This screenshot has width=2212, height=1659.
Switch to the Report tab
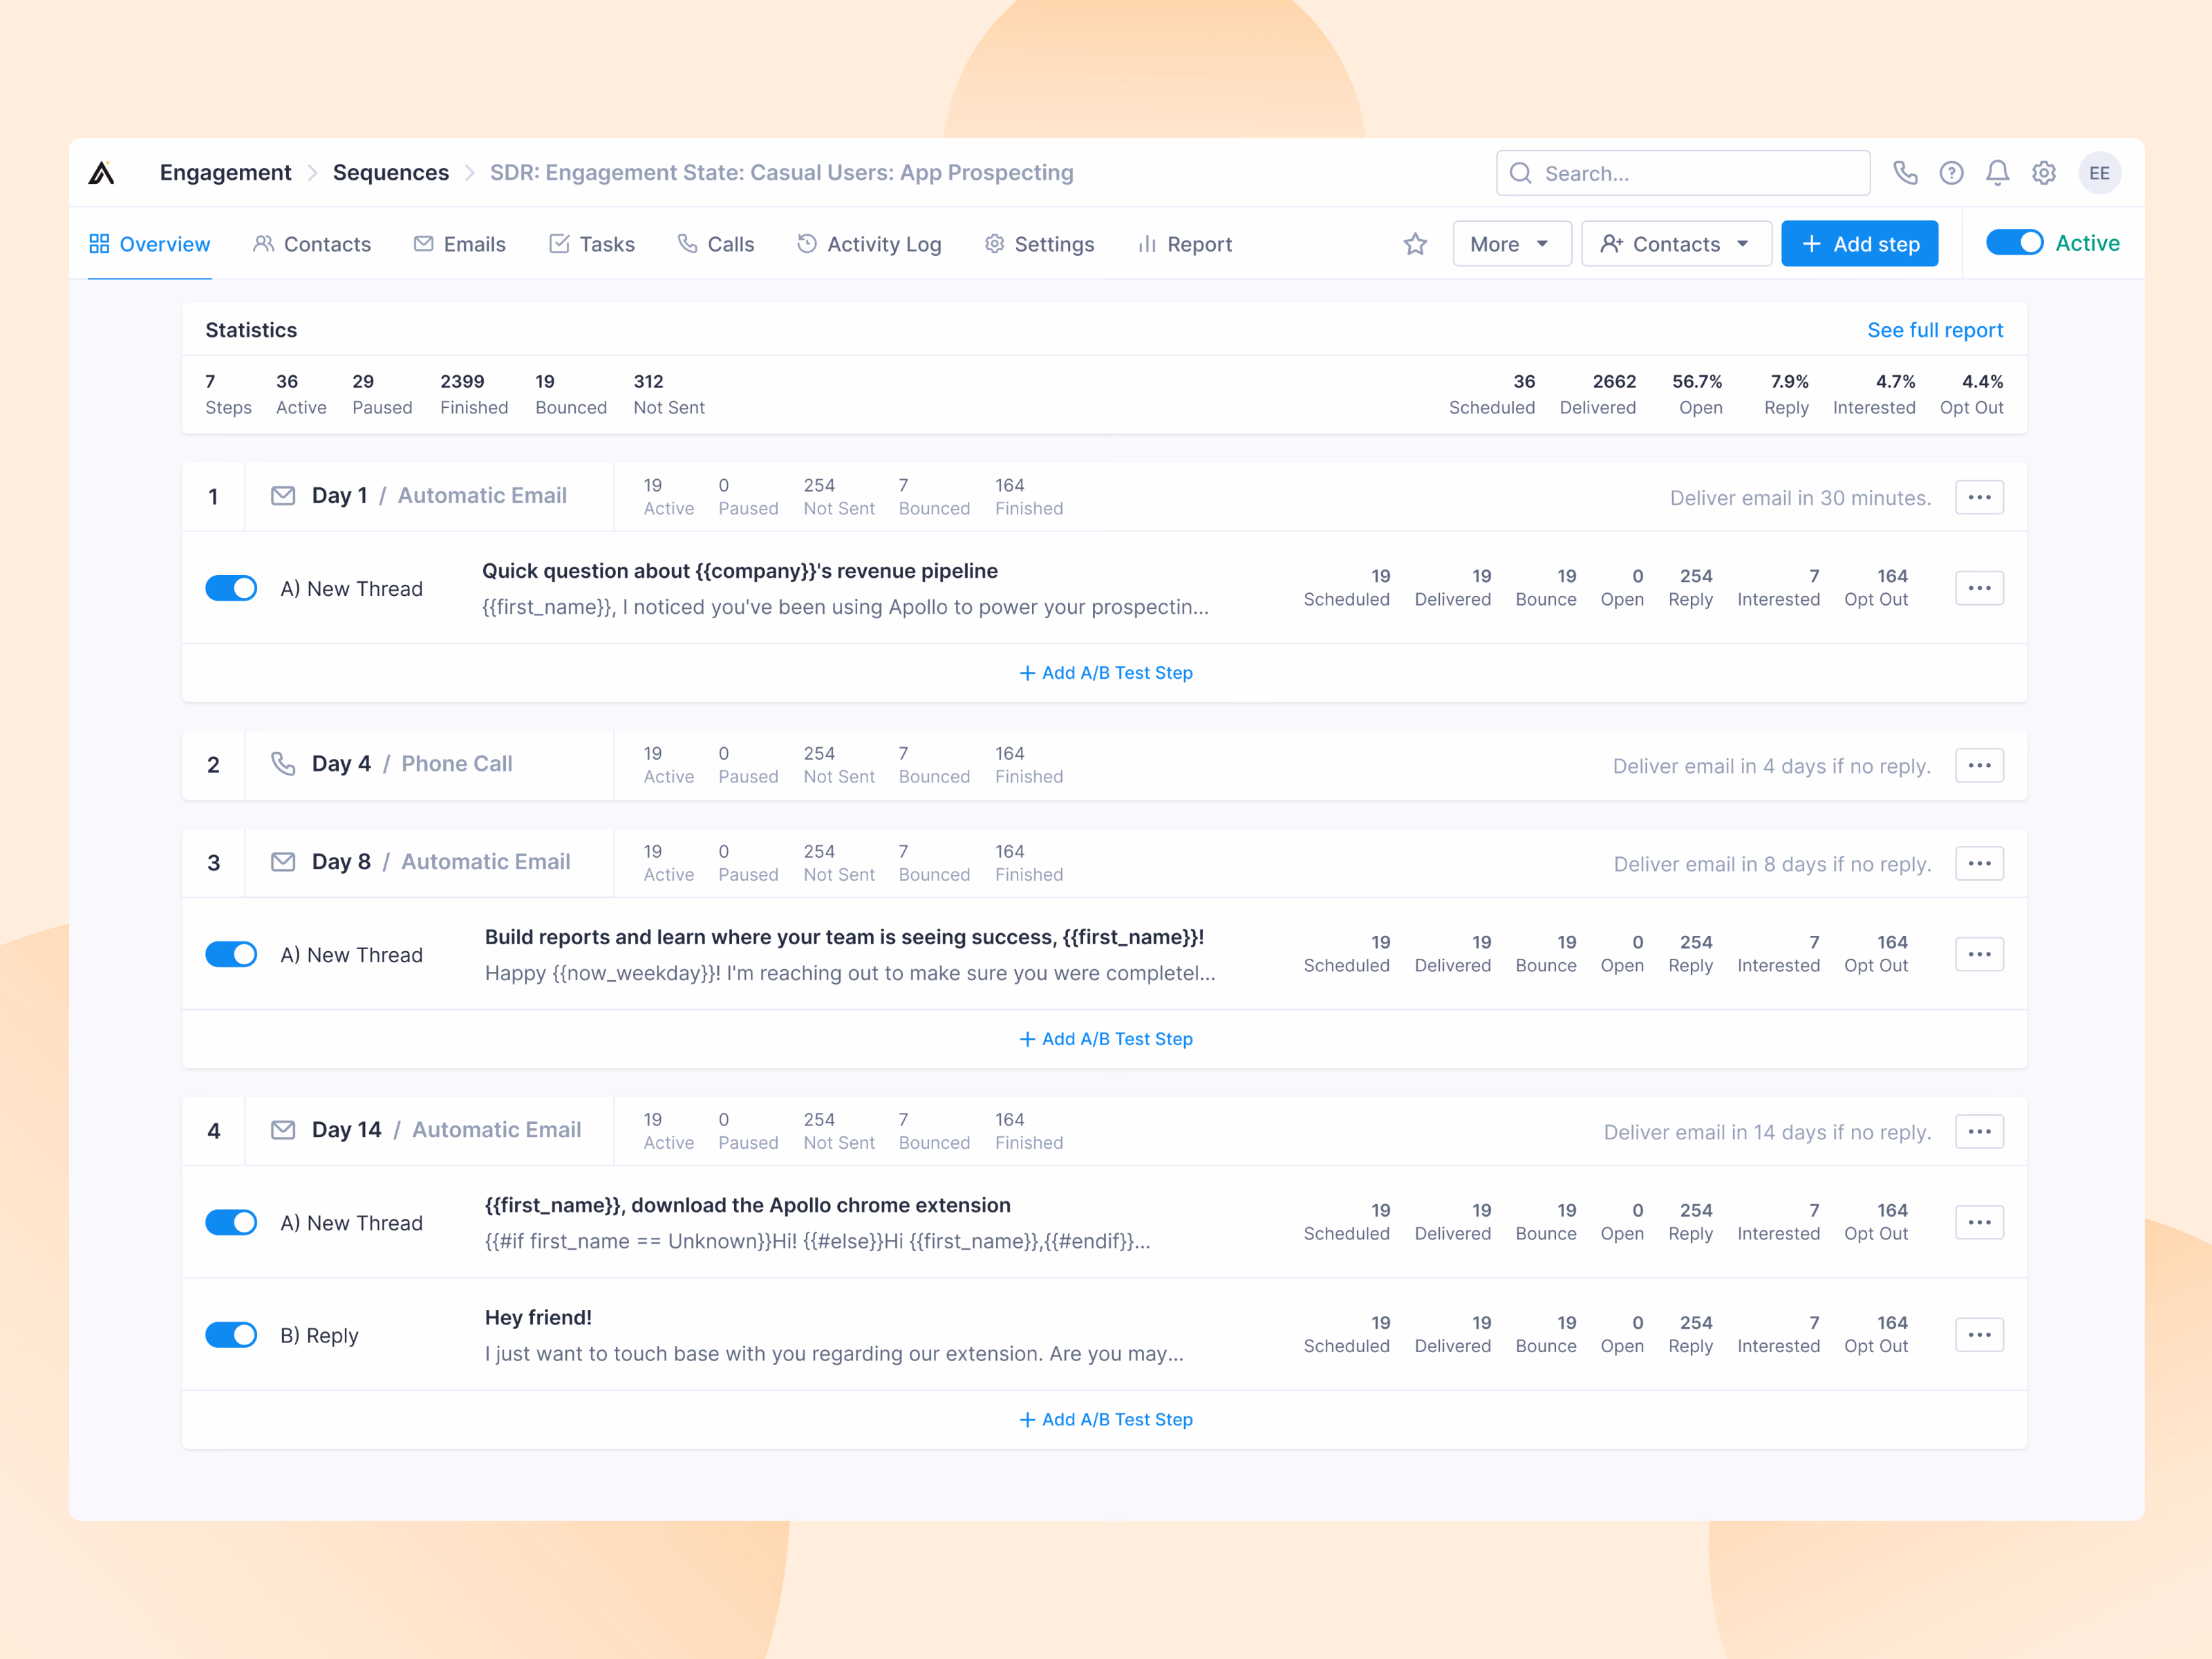(x=1185, y=244)
